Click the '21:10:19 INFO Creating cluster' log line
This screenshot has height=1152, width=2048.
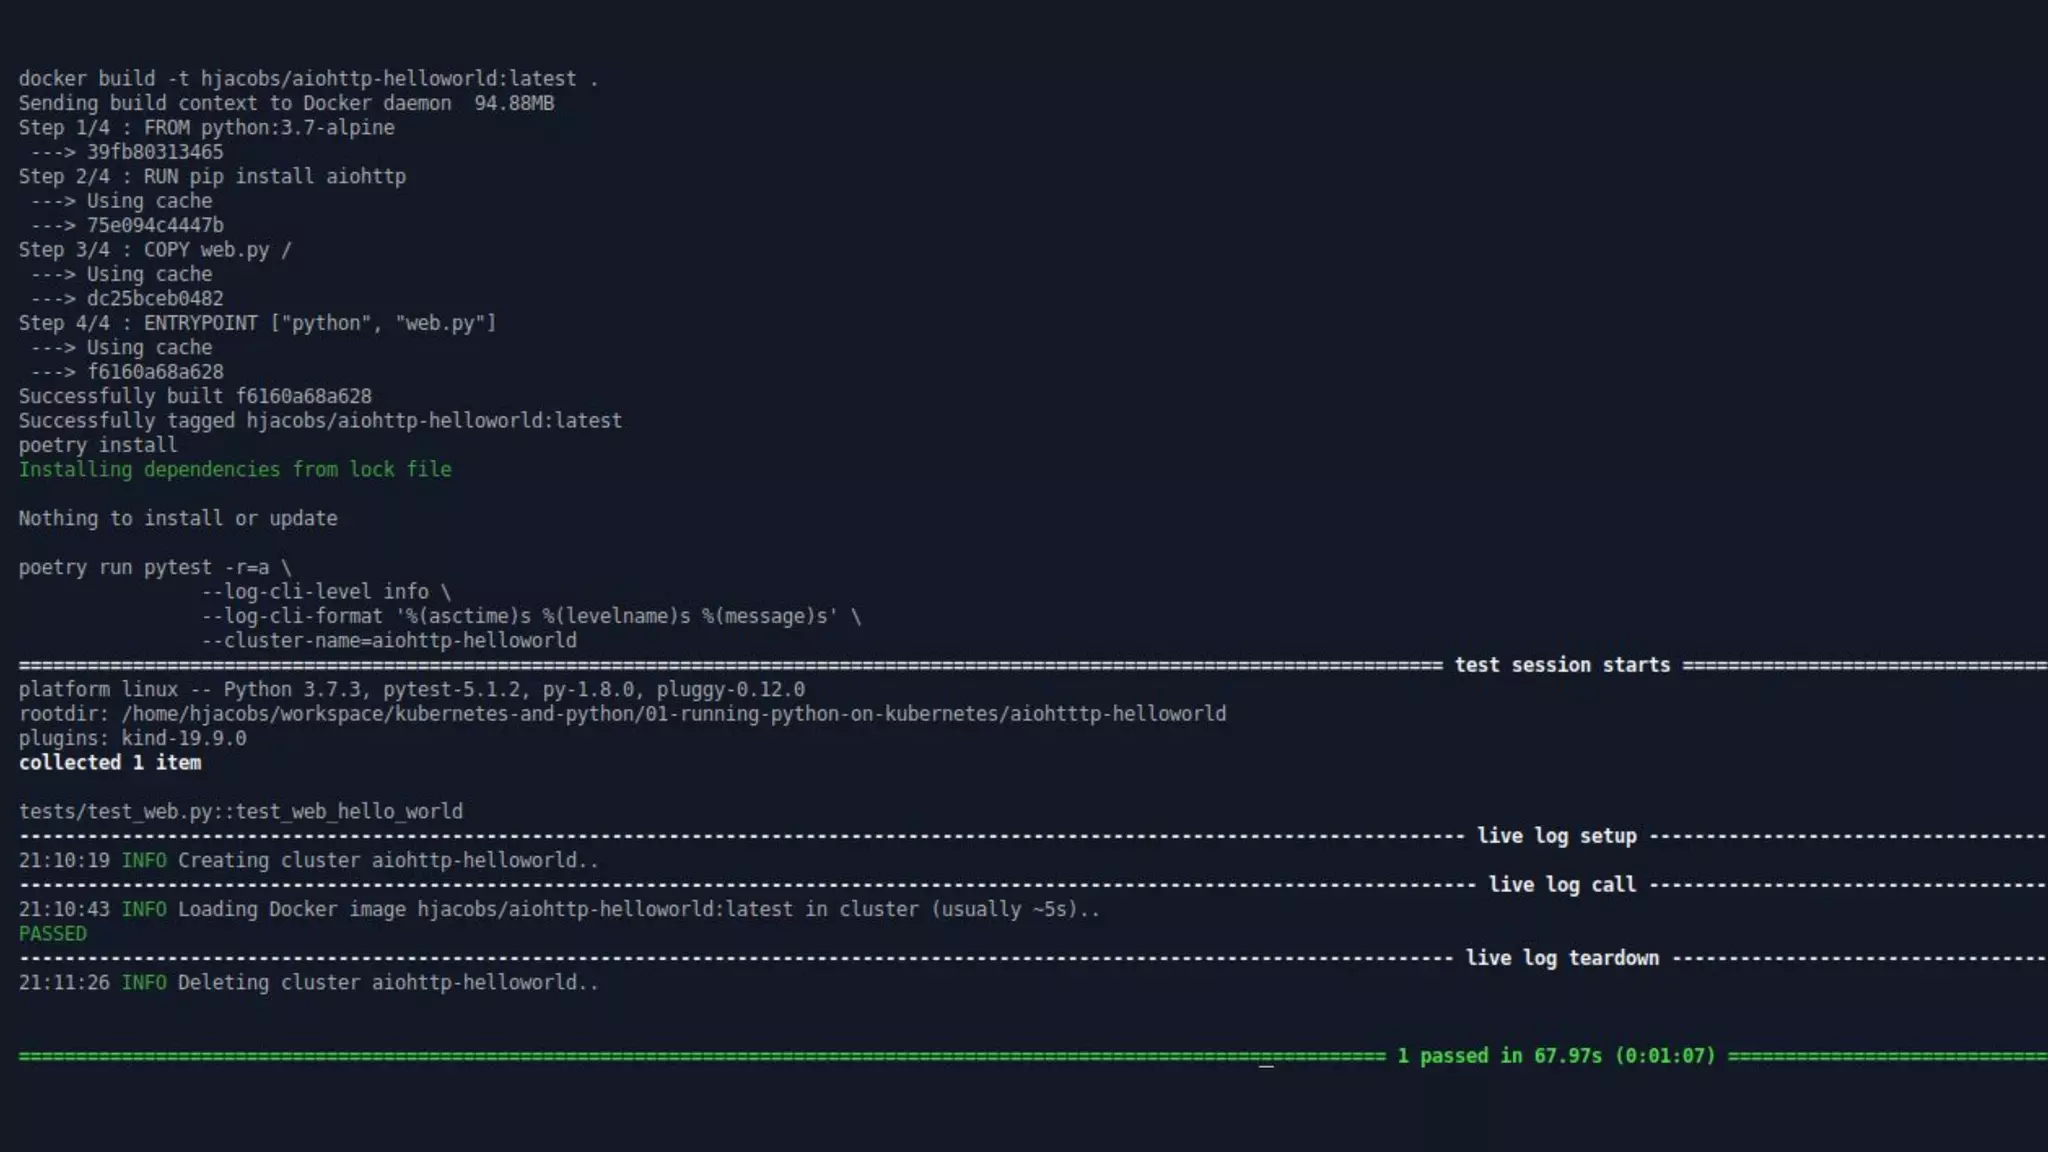308,861
